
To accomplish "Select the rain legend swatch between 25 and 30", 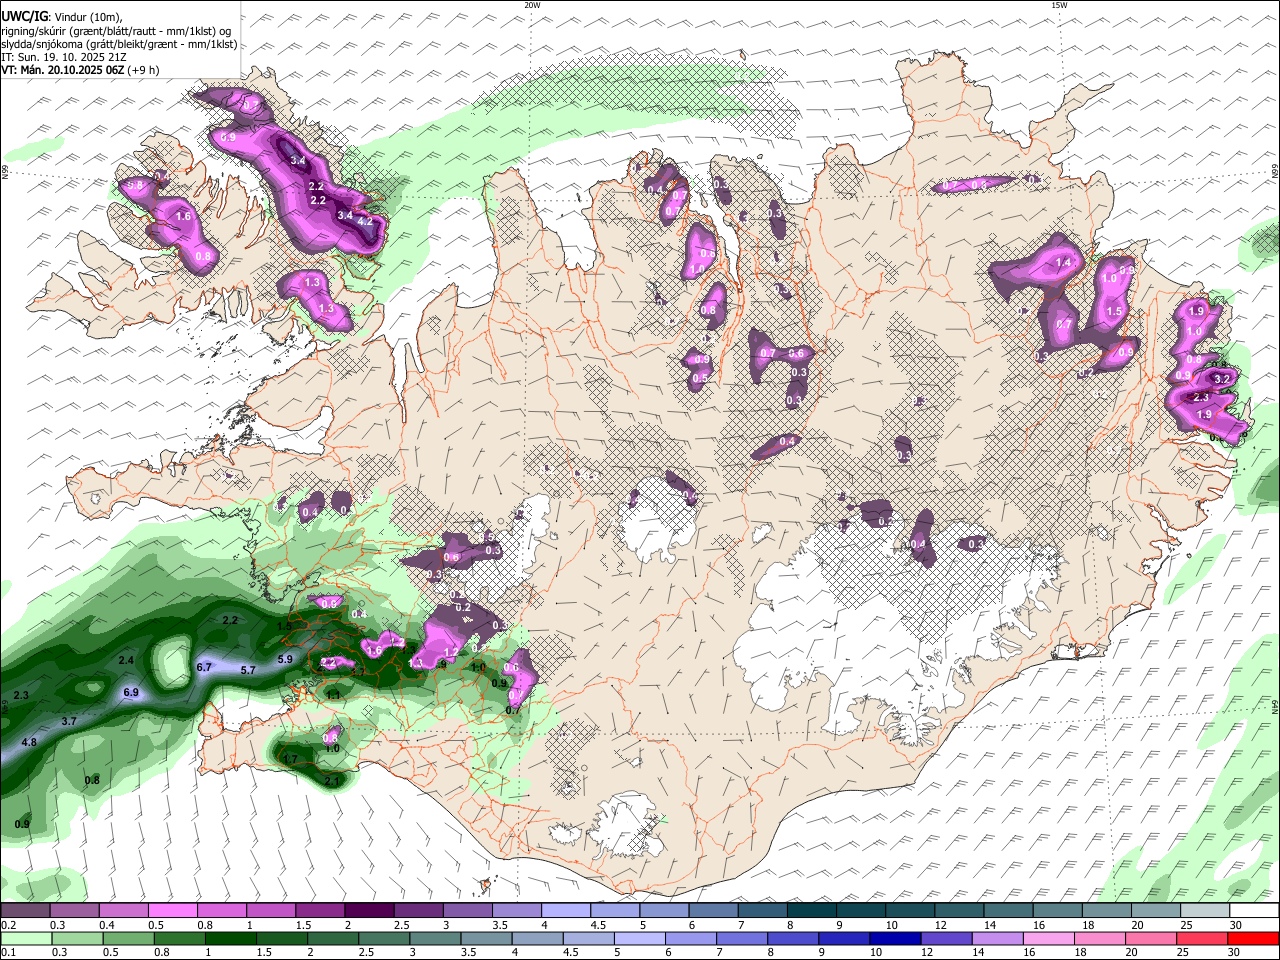I will pyautogui.click(x=1202, y=938).
